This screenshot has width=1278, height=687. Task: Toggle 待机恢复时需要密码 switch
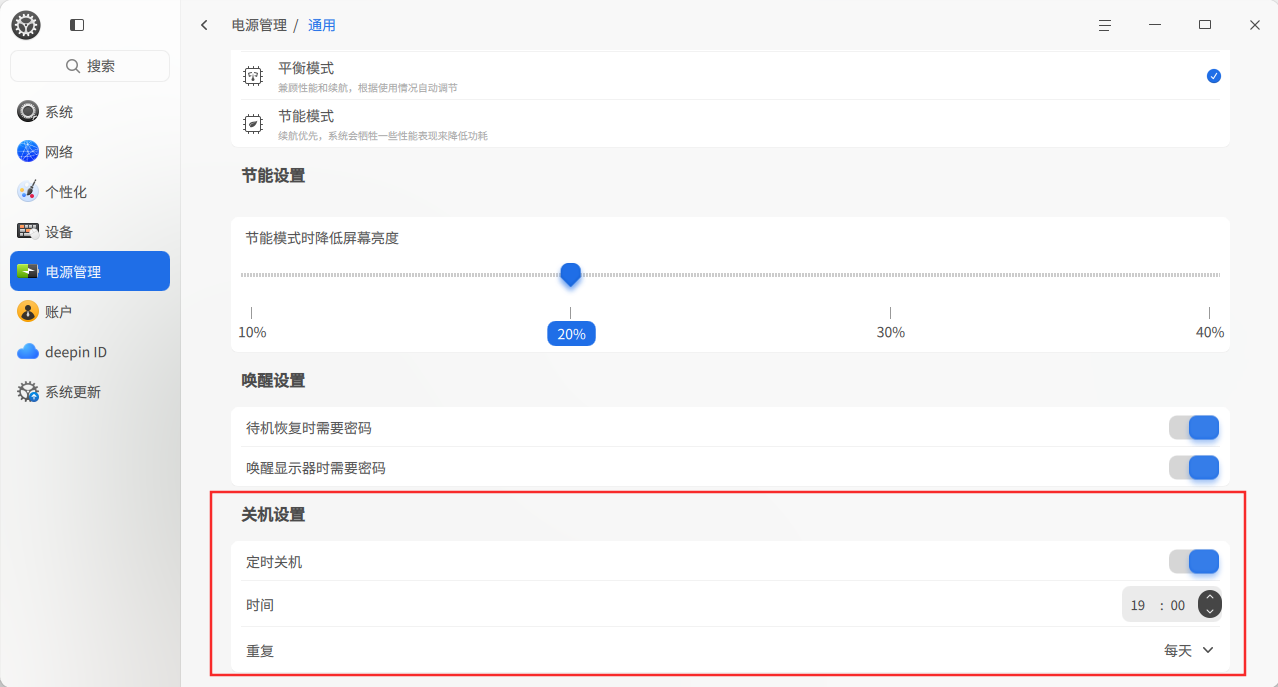[x=1194, y=428]
